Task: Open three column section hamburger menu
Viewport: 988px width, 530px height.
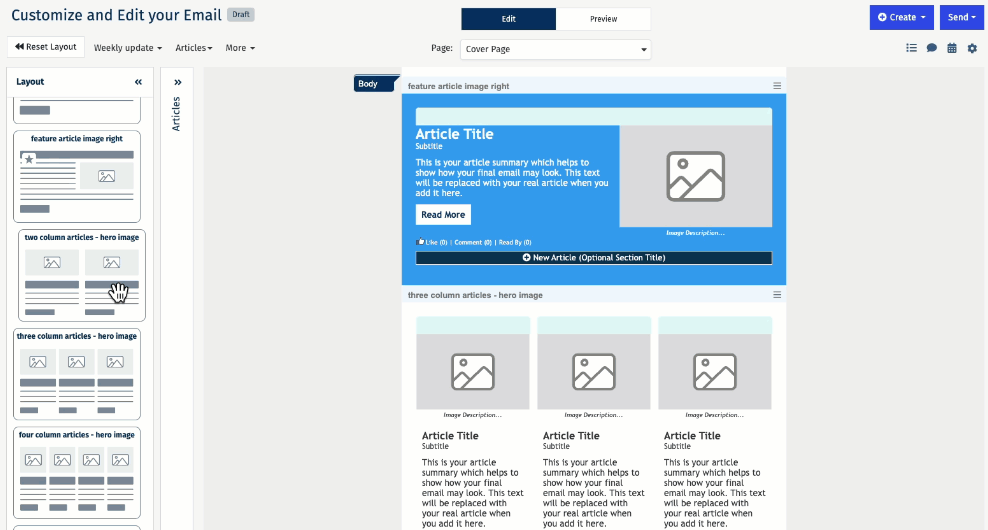Action: point(777,295)
